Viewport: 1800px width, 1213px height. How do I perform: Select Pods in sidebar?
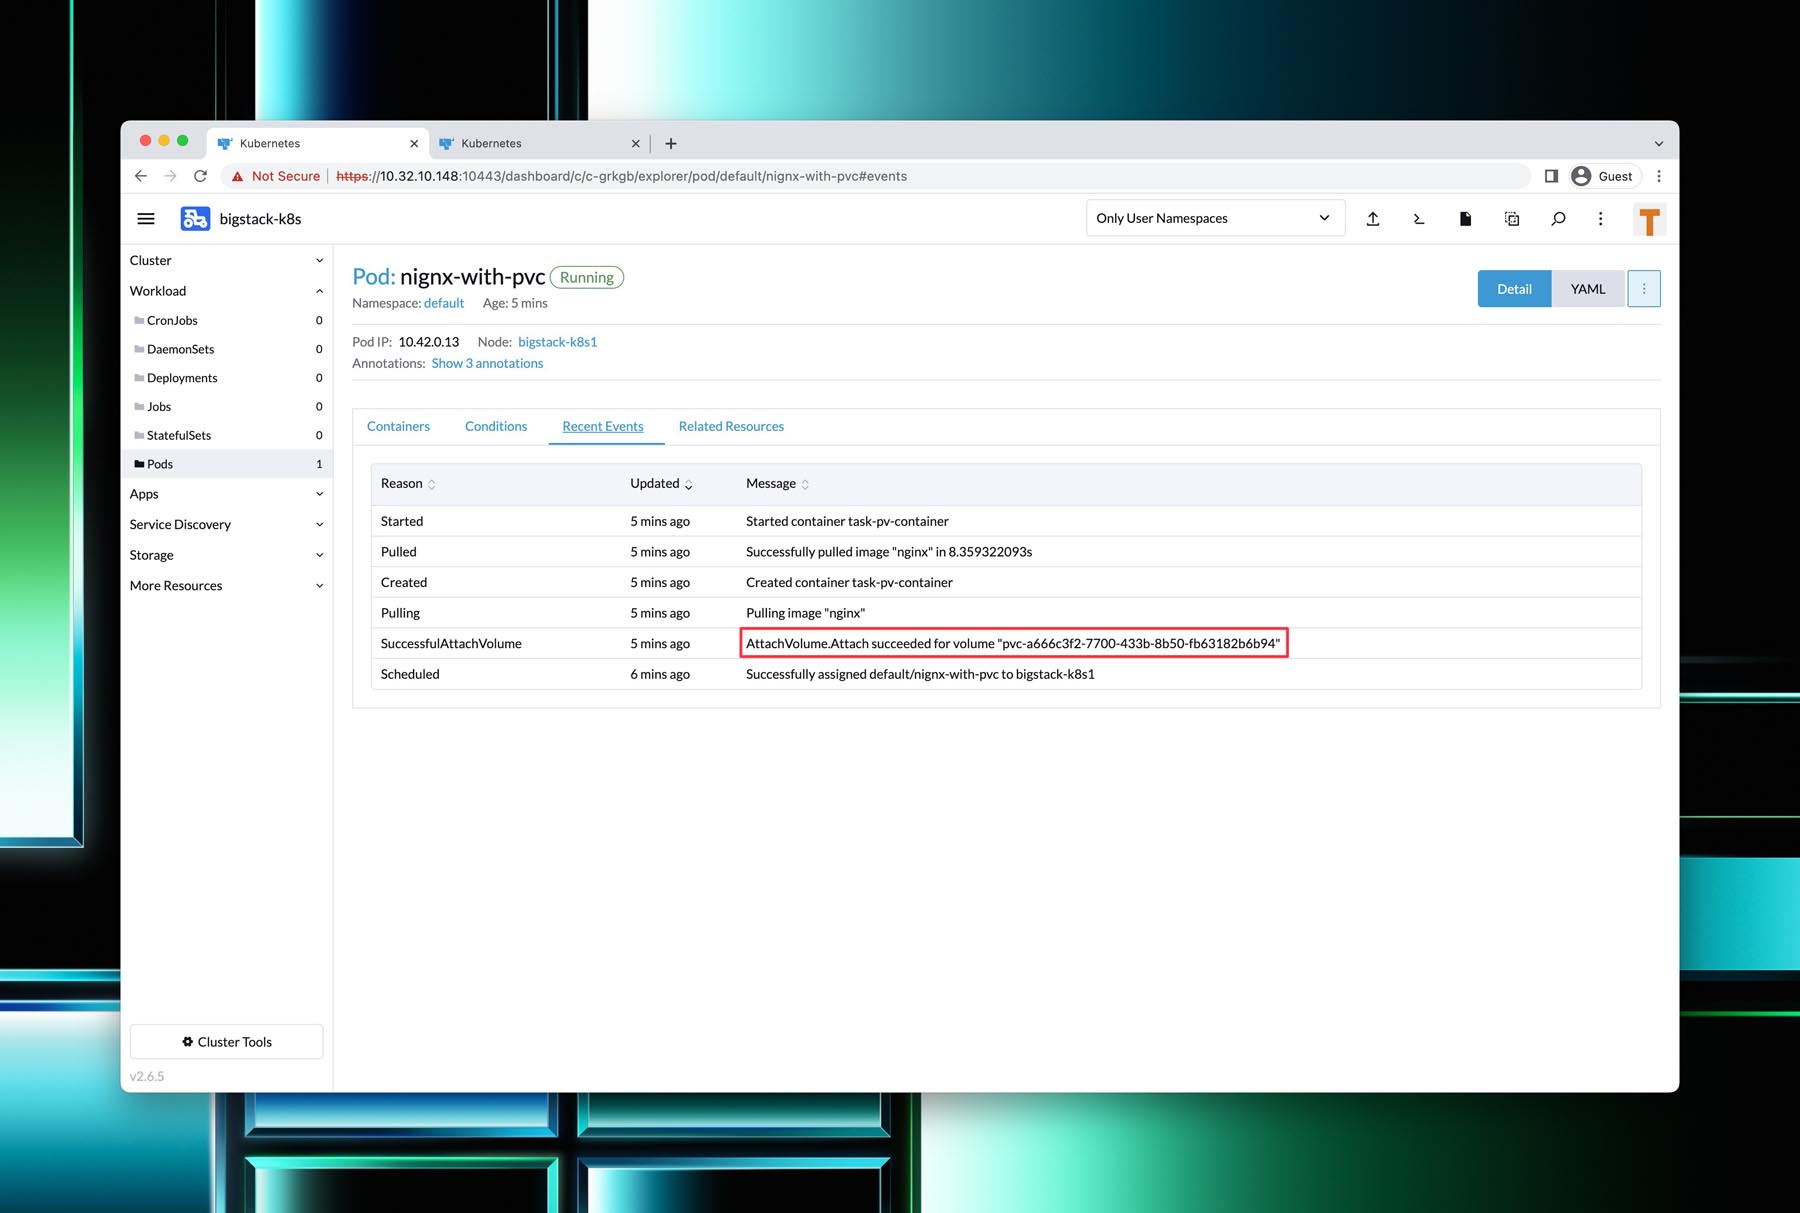(226, 464)
